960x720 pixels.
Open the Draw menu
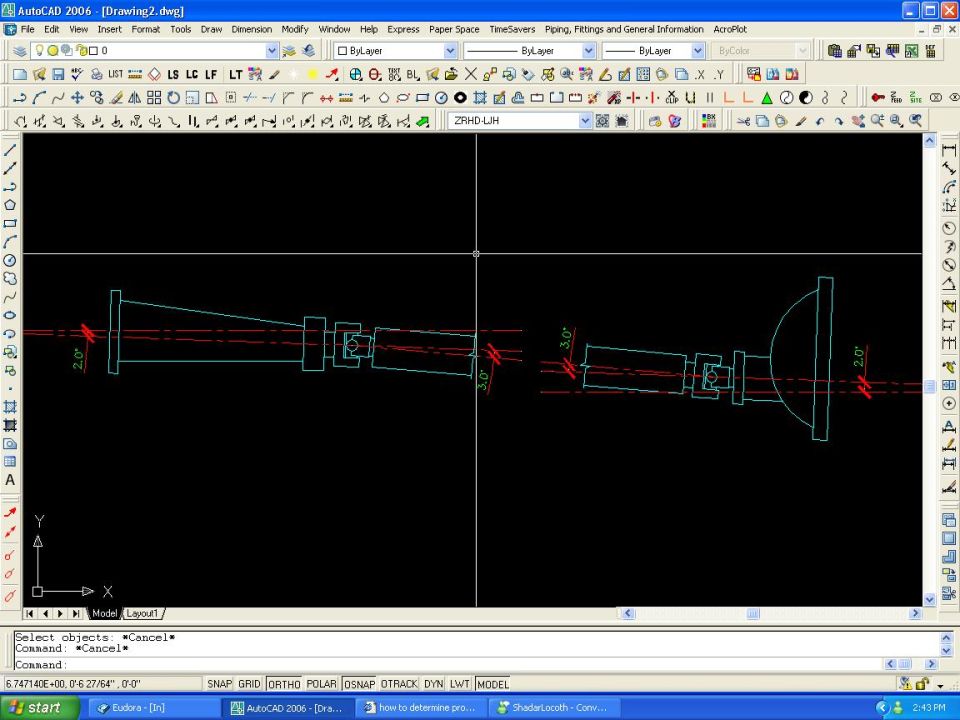pos(211,29)
